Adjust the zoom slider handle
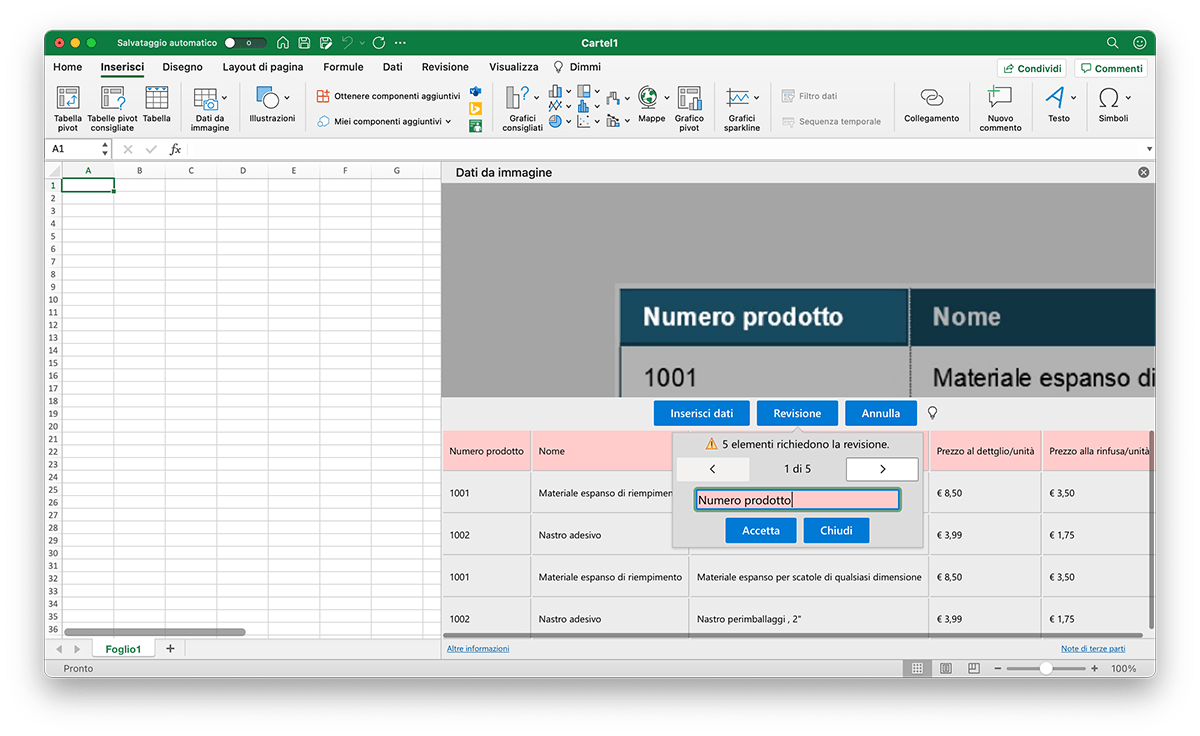Image resolution: width=1200 pixels, height=736 pixels. [1045, 668]
